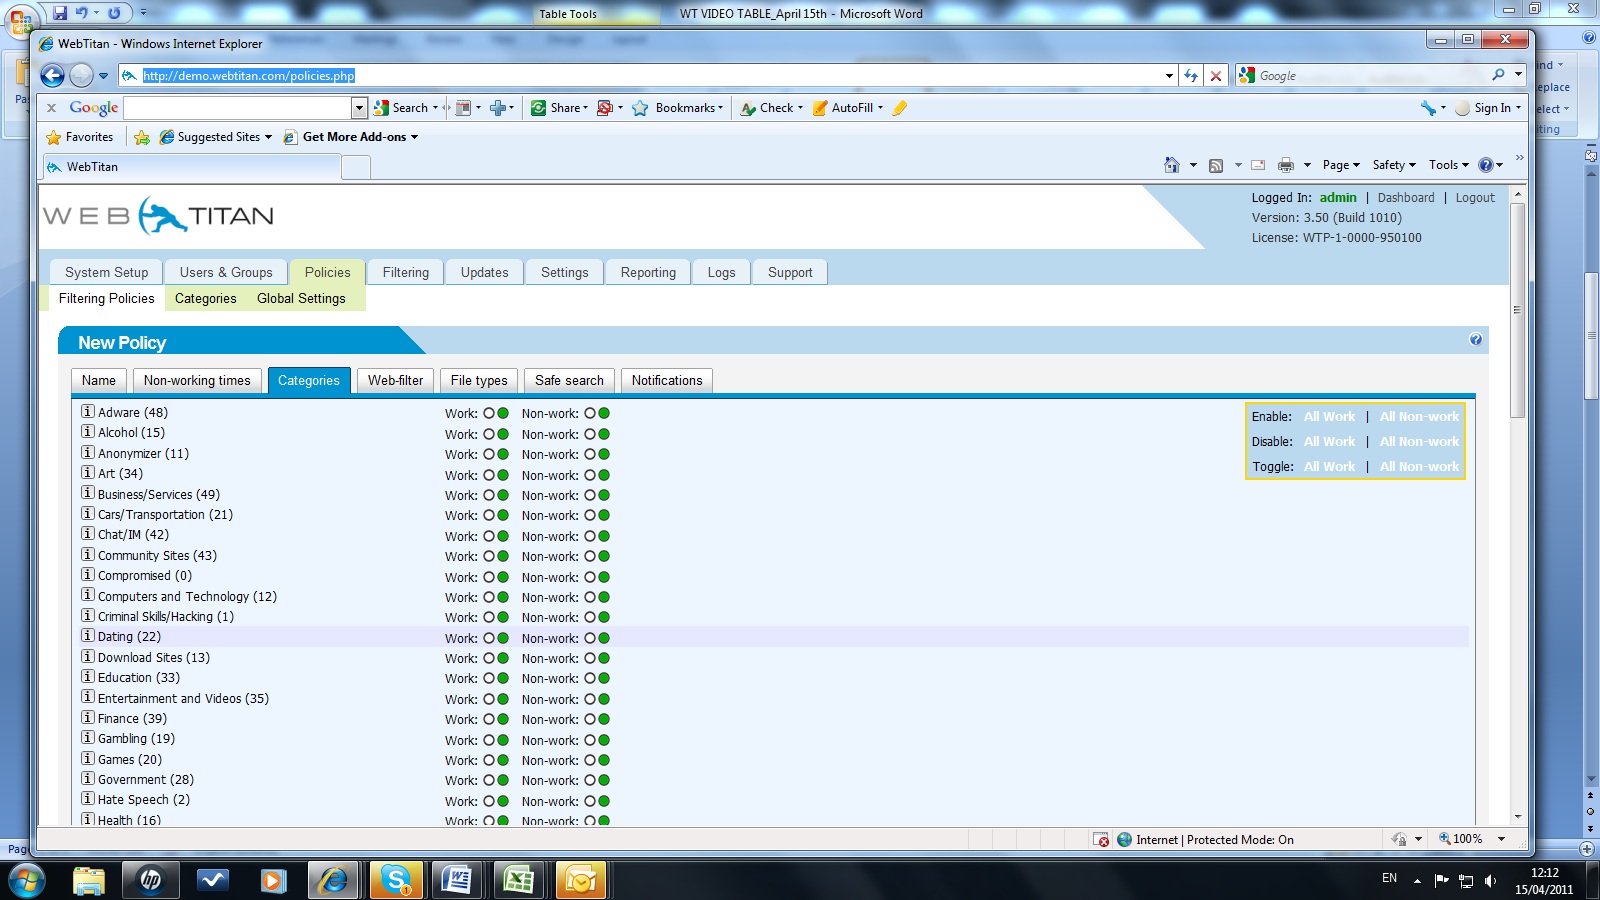
Task: Click the page vertical scrollbar thumb
Action: pos(1517,310)
